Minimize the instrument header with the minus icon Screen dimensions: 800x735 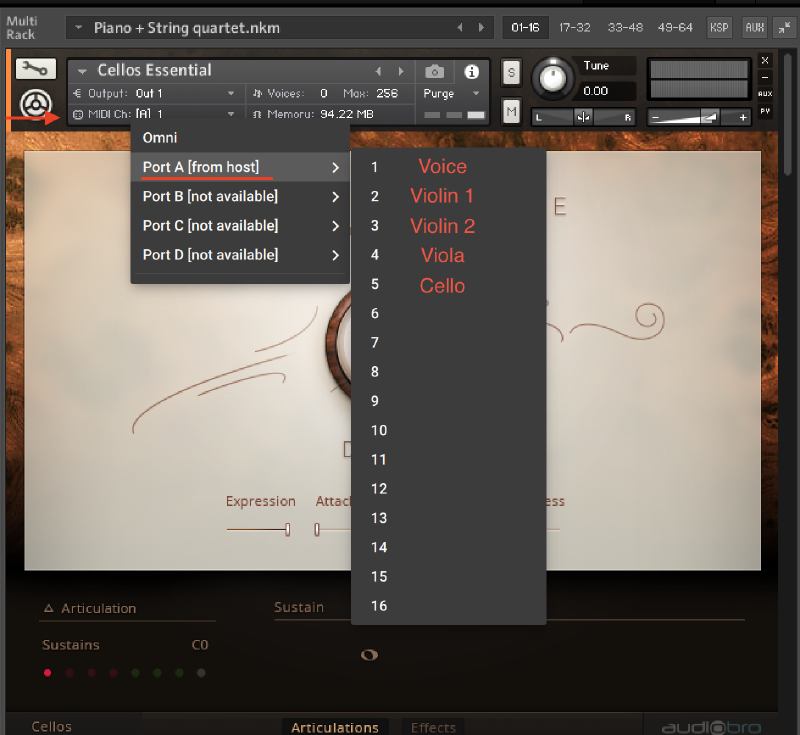tap(765, 77)
